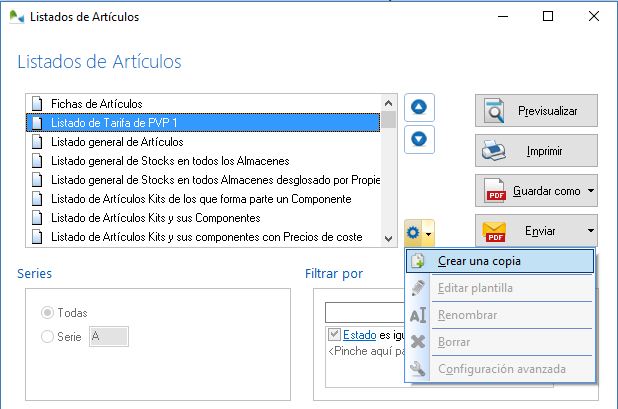Click the list scrollbar thumb
The height and width of the screenshot is (409, 618).
389,120
